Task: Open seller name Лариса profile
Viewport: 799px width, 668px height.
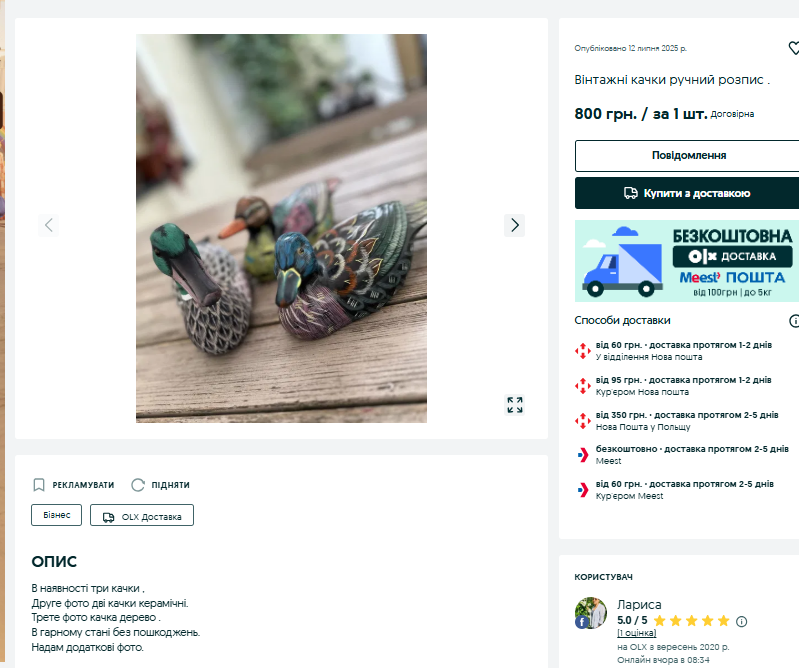Action: pyautogui.click(x=639, y=605)
